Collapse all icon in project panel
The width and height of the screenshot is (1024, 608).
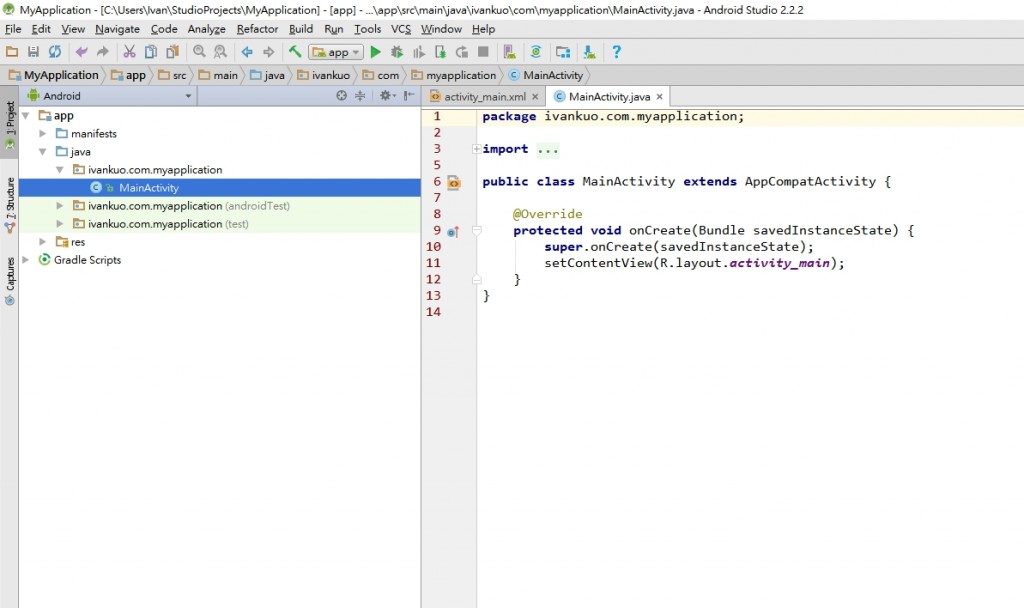click(x=360, y=96)
